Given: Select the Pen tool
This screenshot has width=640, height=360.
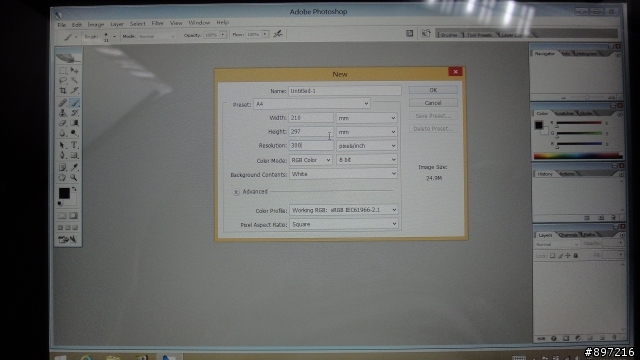Looking at the screenshot, I should point(63,155).
